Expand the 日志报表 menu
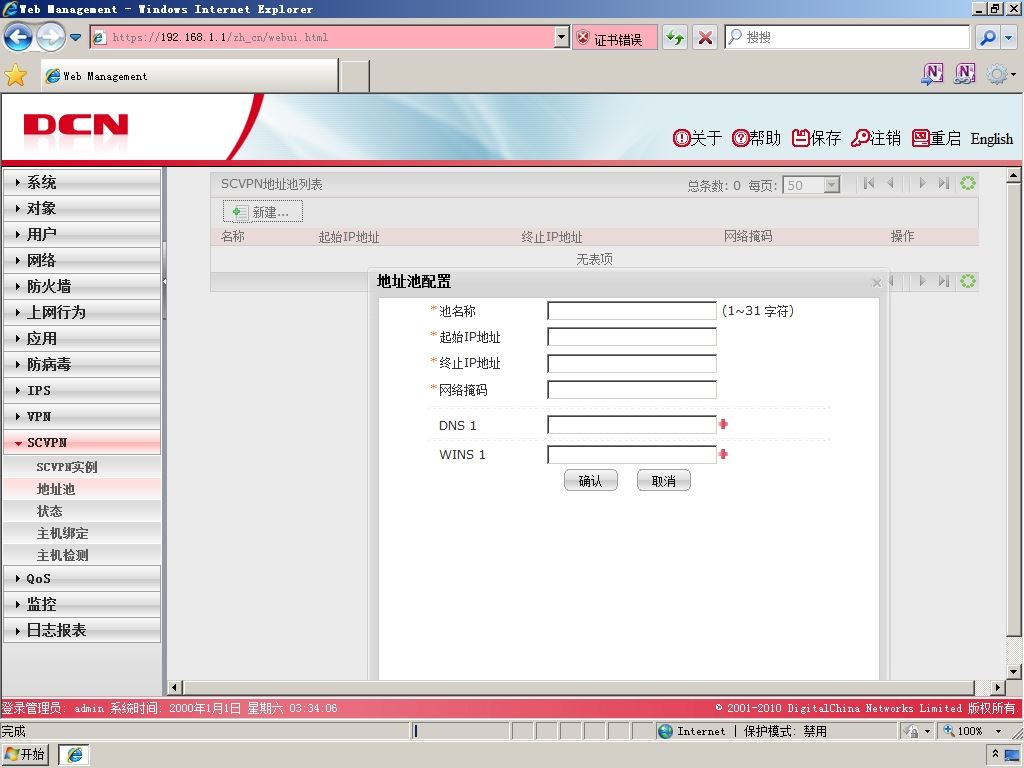Viewport: 1024px width, 768px height. 82,630
